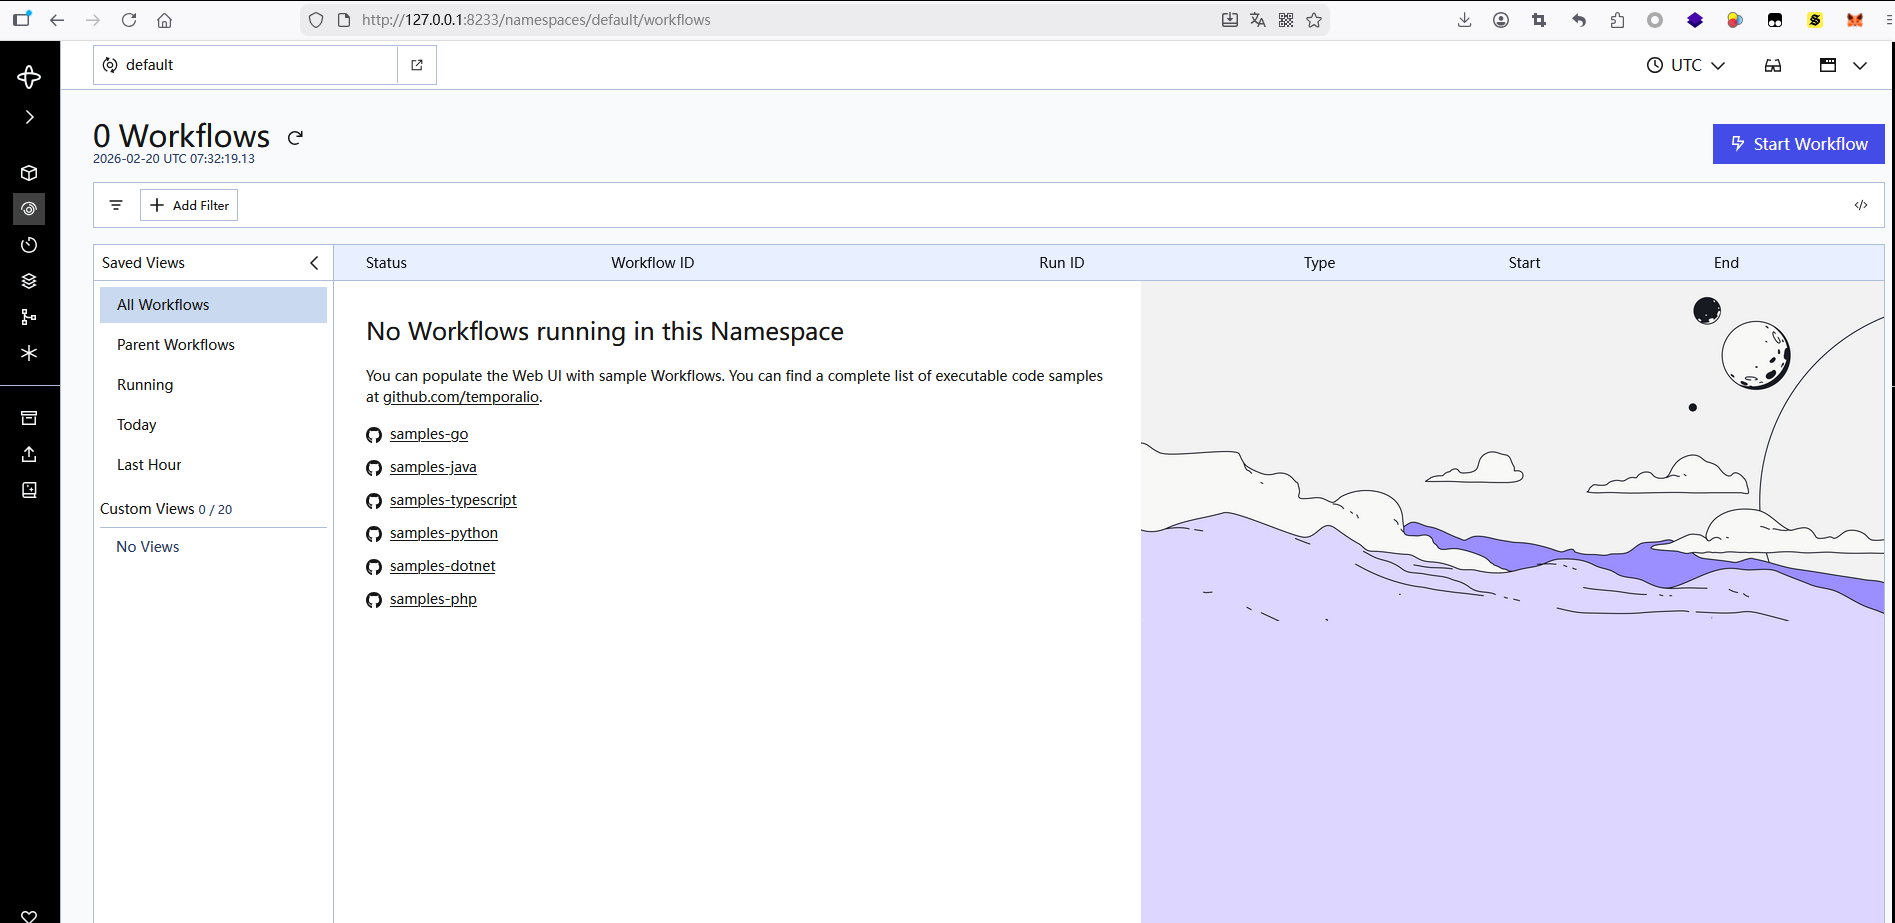The image size is (1895, 923).
Task: Open Batch operations via stacked layers icon
Action: (29, 281)
